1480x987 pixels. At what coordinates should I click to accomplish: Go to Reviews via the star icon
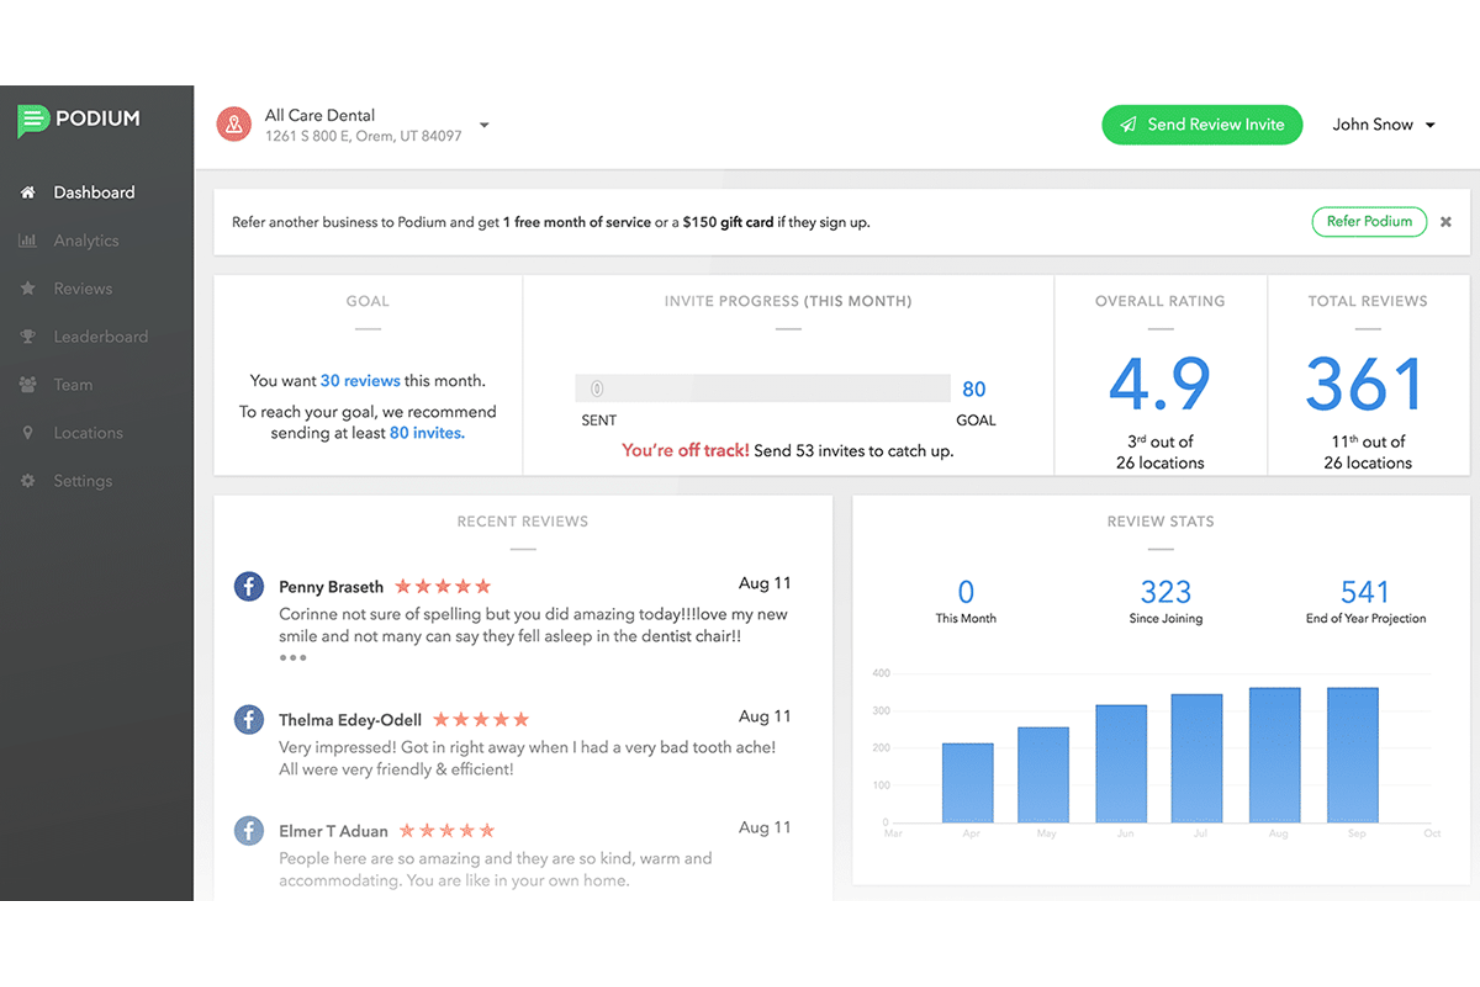tap(83, 288)
